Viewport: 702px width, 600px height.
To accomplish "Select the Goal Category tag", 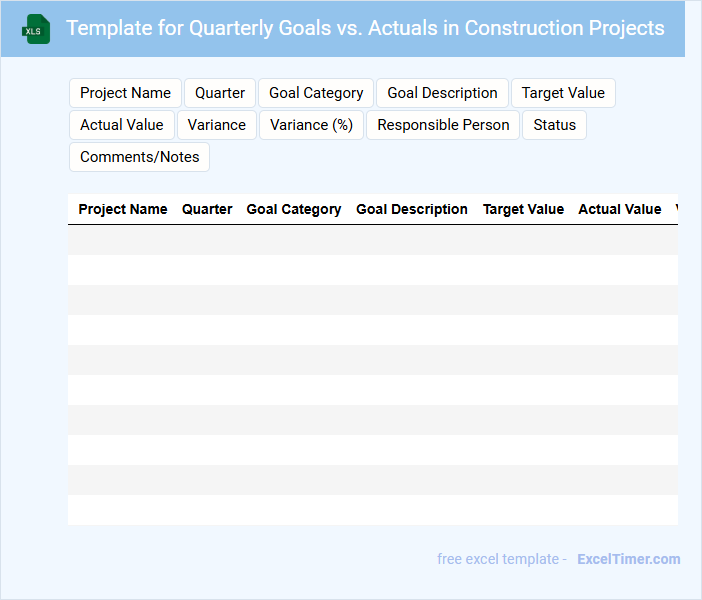I will coord(316,93).
